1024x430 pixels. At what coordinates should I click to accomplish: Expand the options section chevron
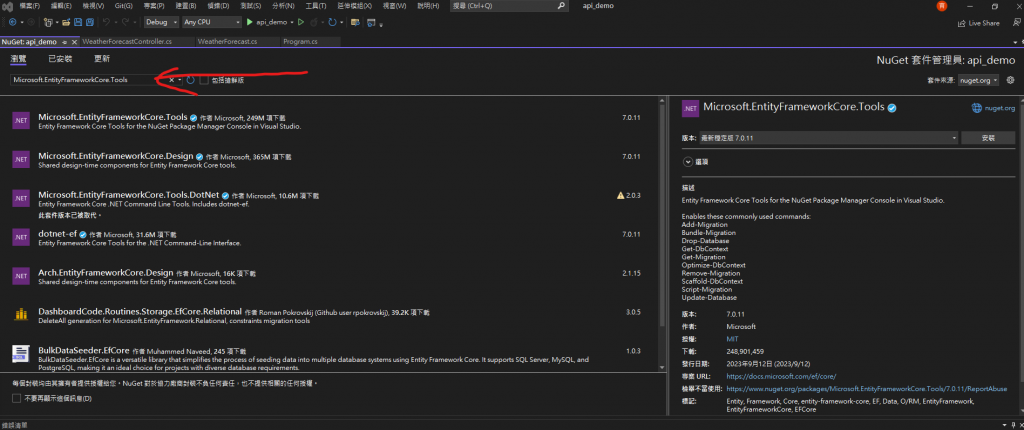[688, 161]
